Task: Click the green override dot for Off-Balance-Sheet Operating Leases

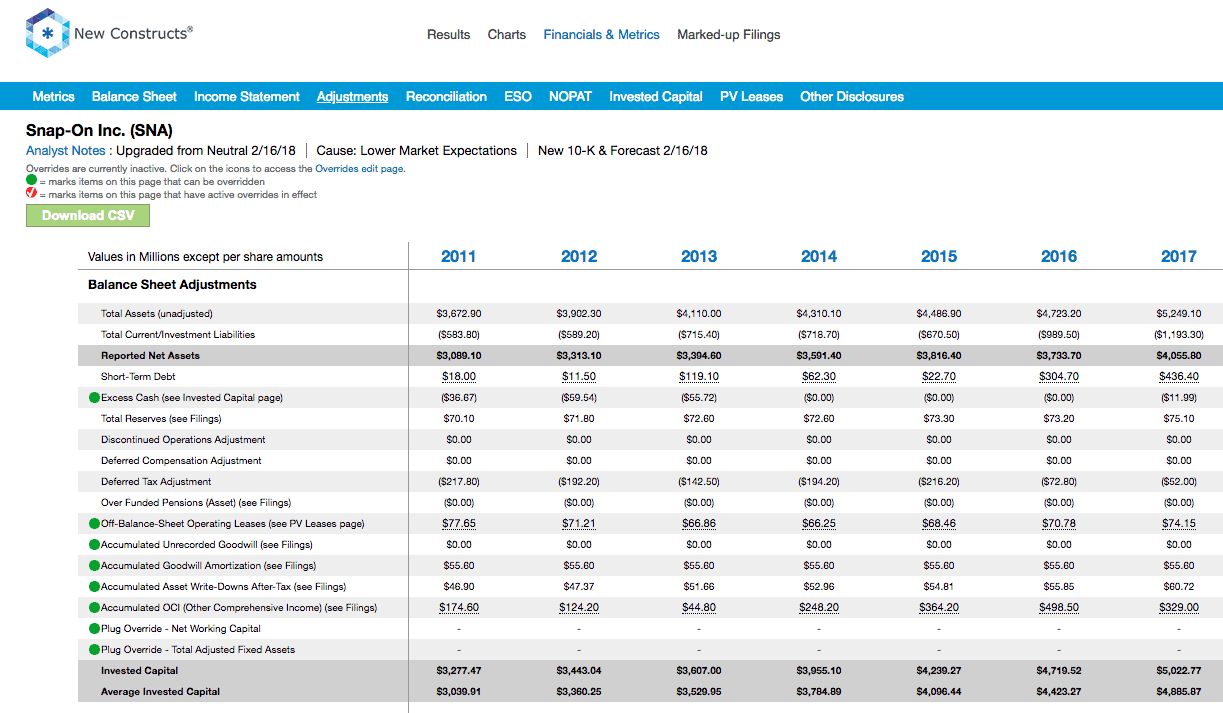Action: [x=95, y=524]
